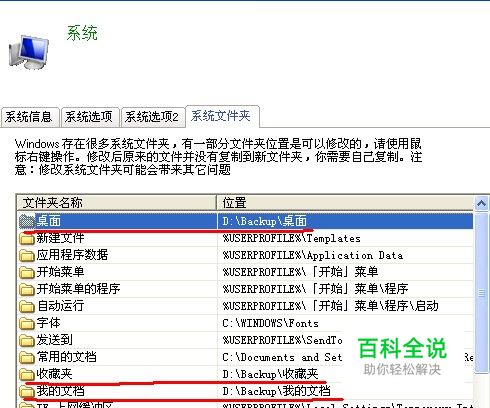Click folder icon beside 字体
This screenshot has width=490, height=408.
[x=27, y=323]
